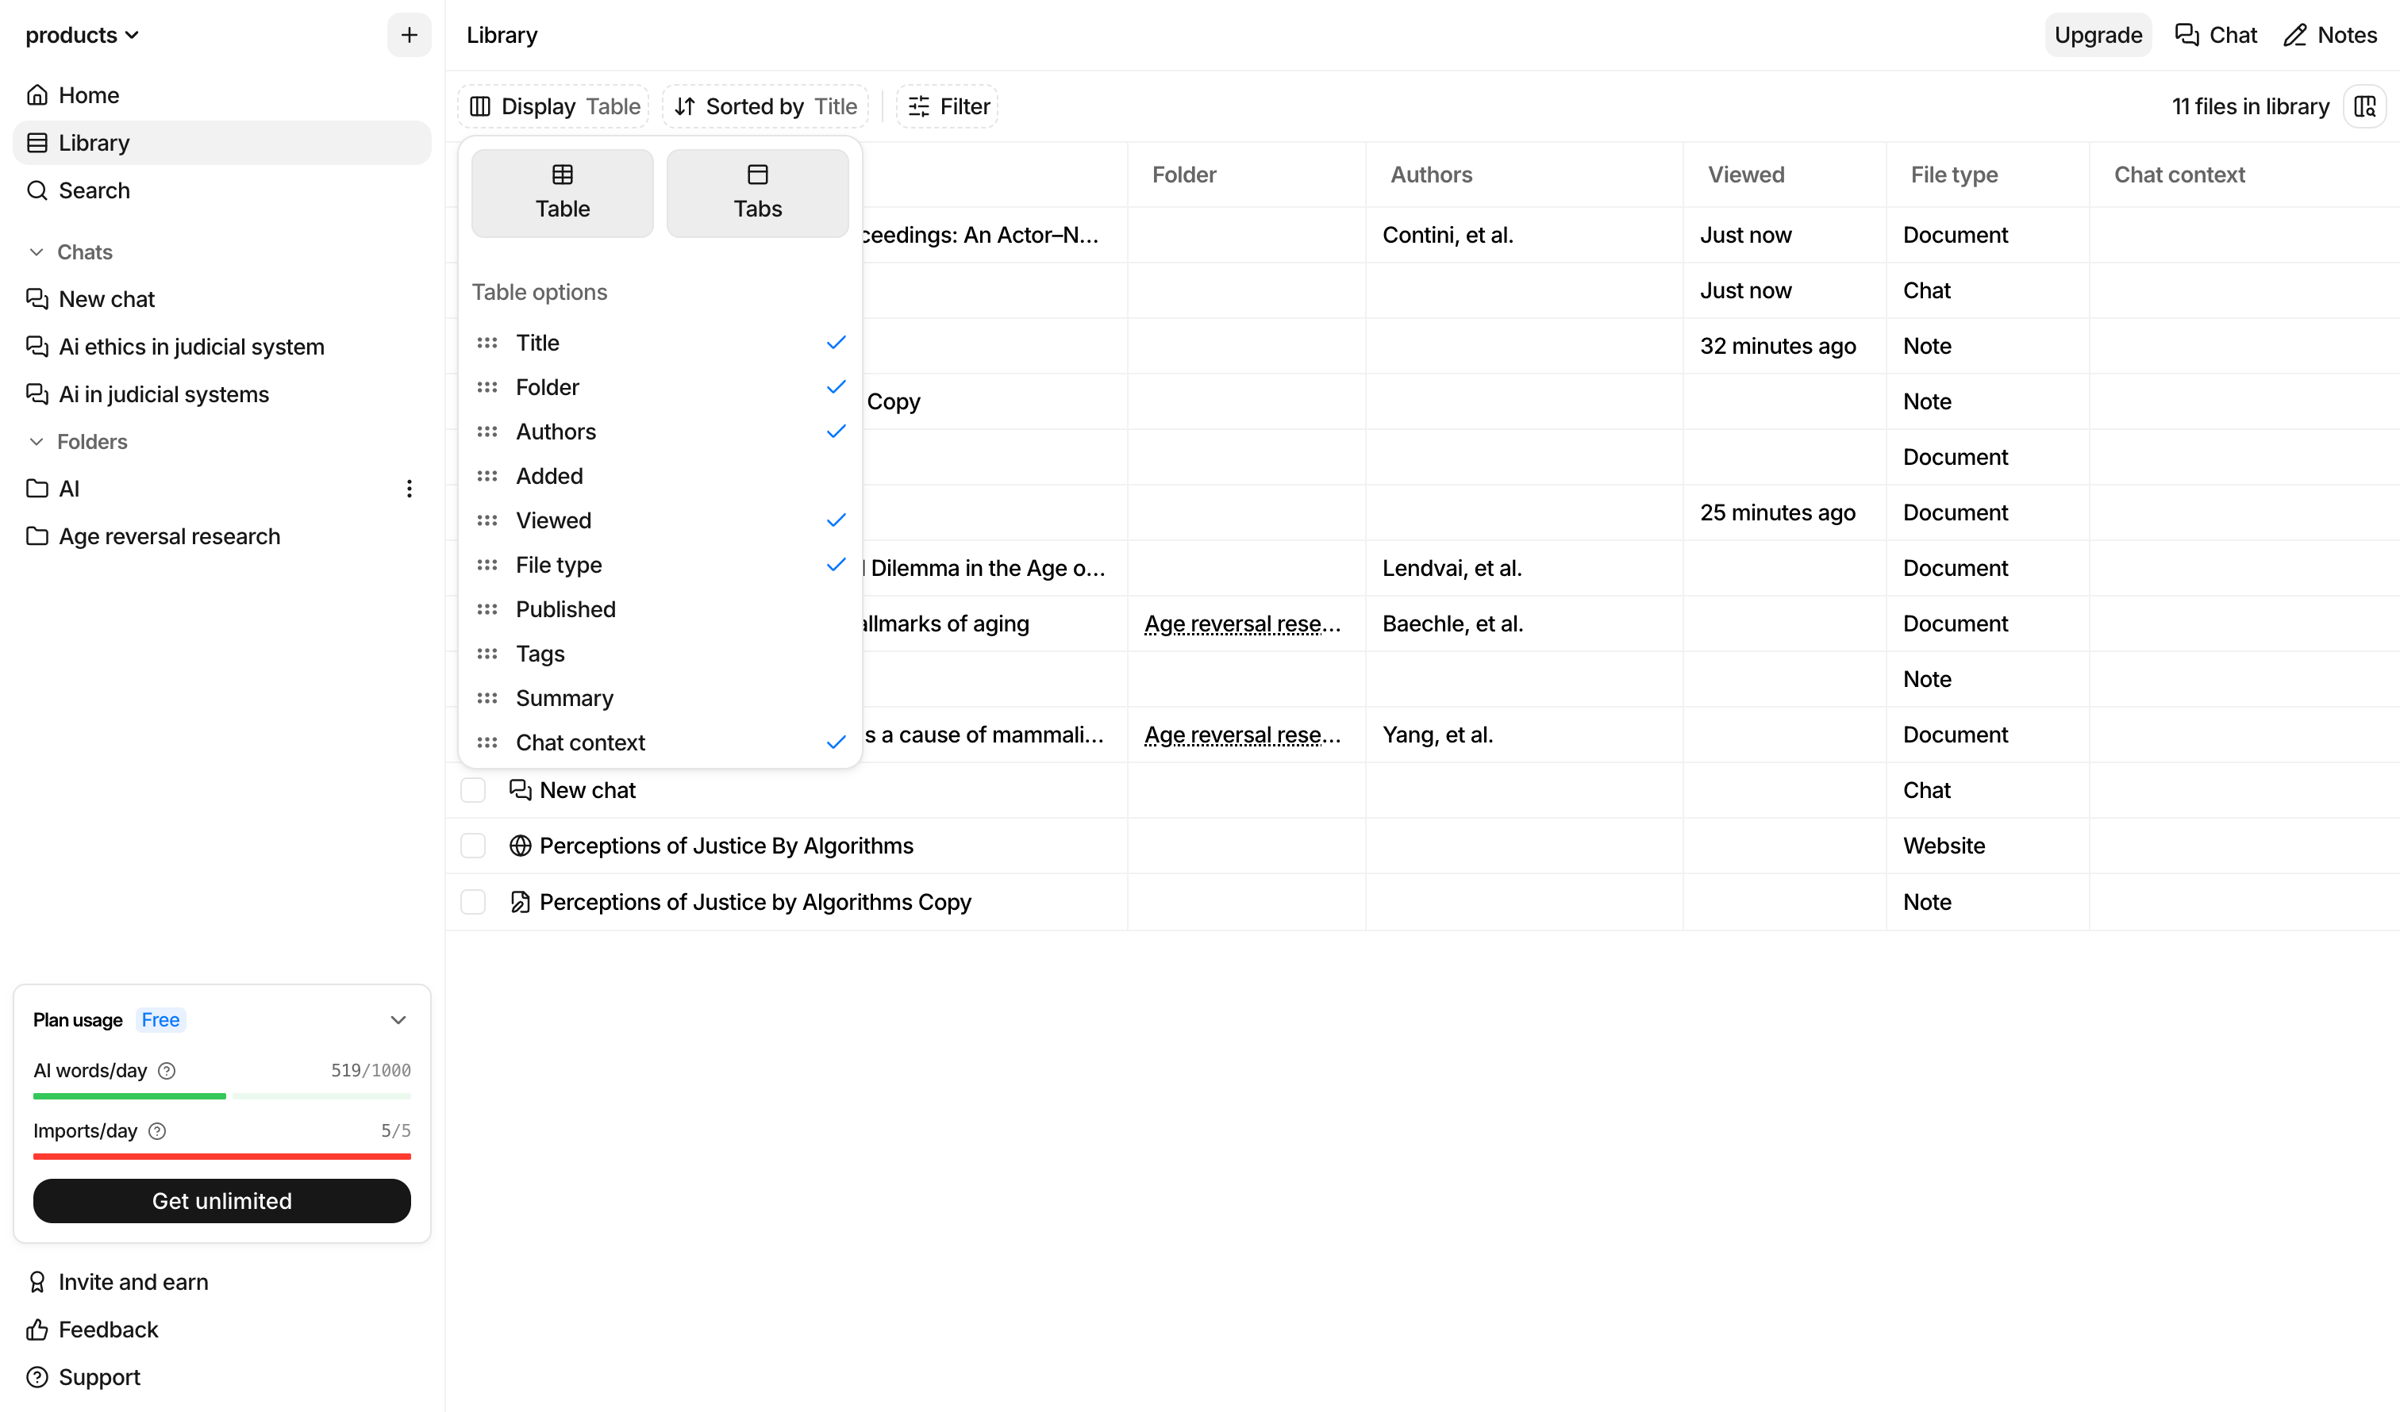The height and width of the screenshot is (1412, 2400).
Task: Click the Invite and earn badge icon
Action: (37, 1282)
